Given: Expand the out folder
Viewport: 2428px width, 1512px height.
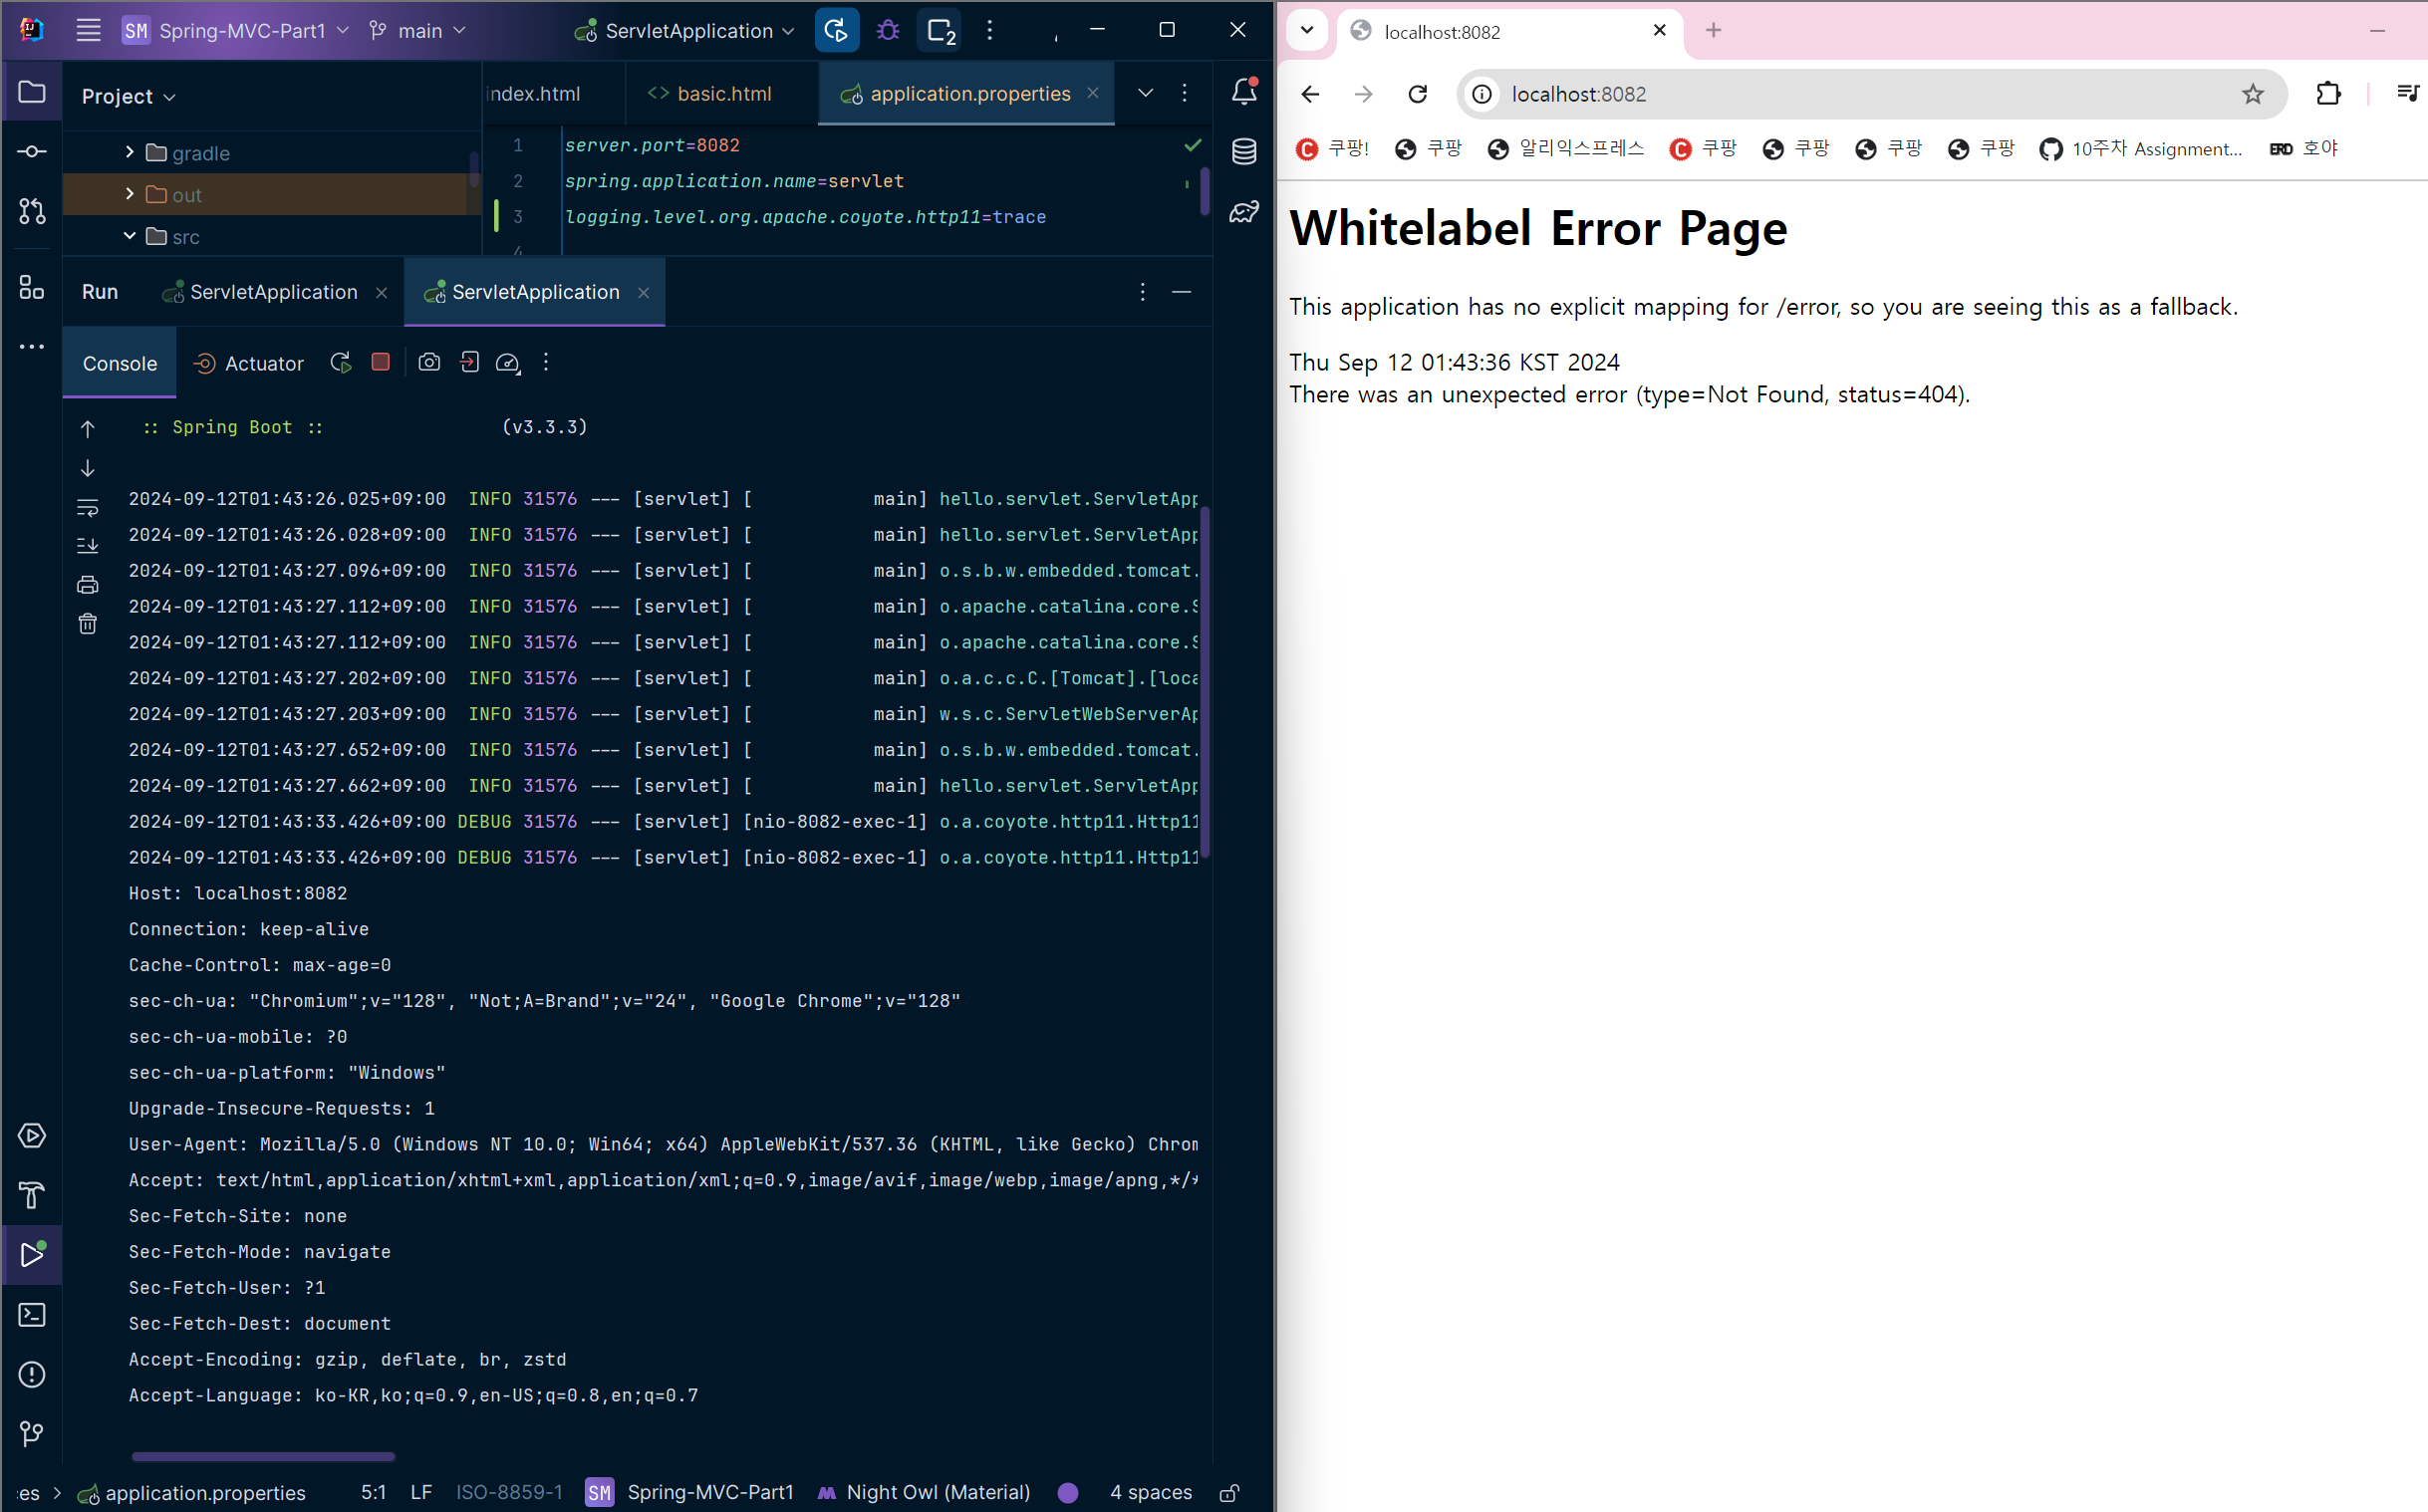Looking at the screenshot, I should click(129, 194).
